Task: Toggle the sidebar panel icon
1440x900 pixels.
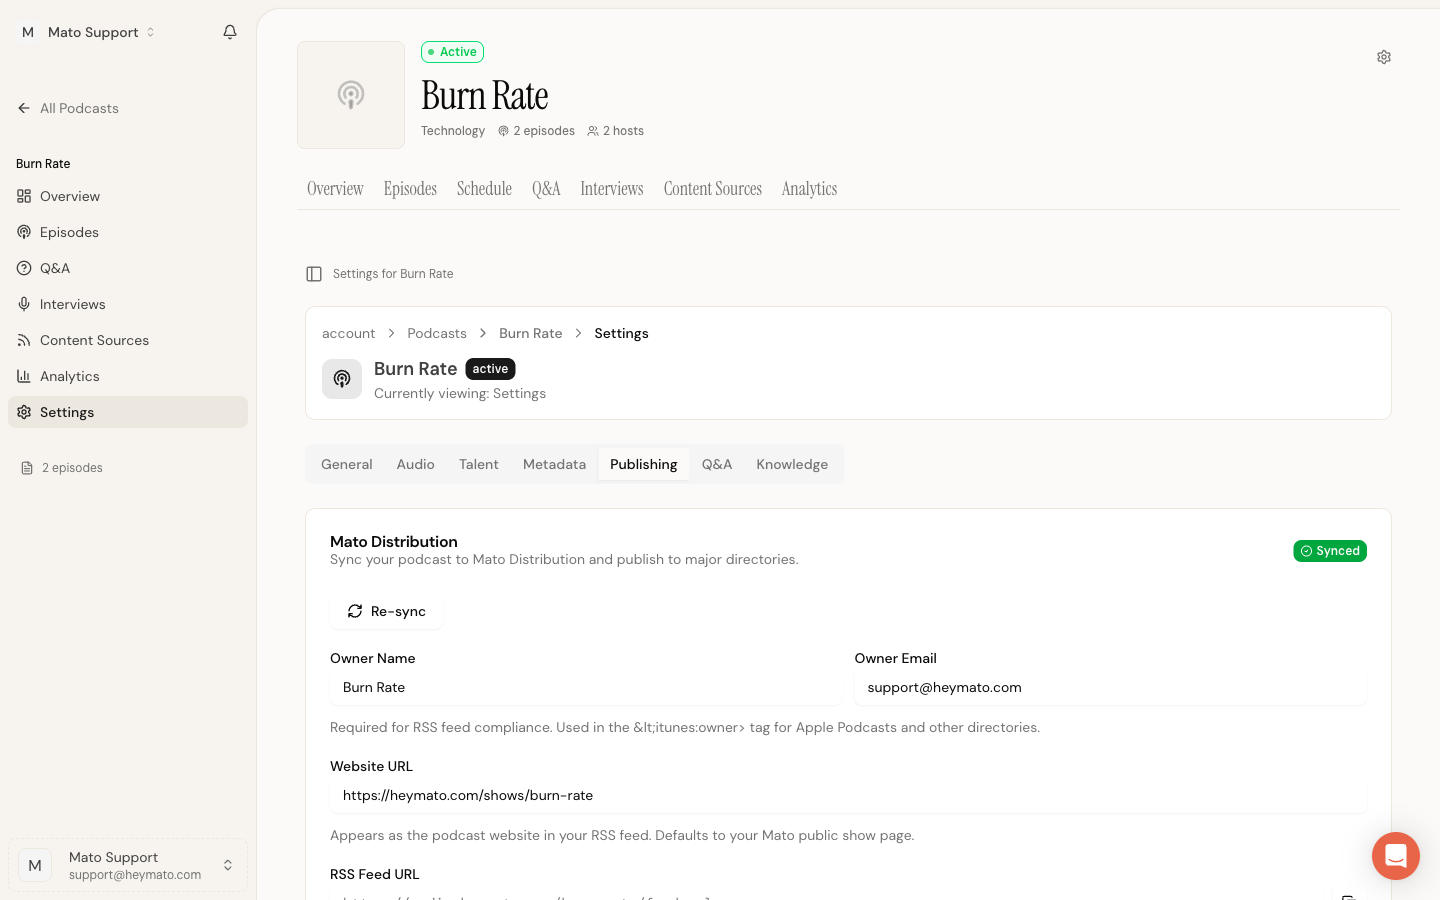Action: click(314, 274)
